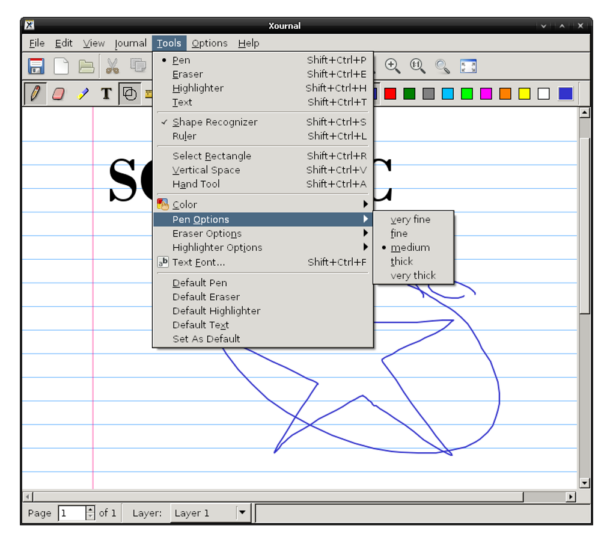Click the New blank page icon
The height and width of the screenshot is (540, 613).
[61, 66]
